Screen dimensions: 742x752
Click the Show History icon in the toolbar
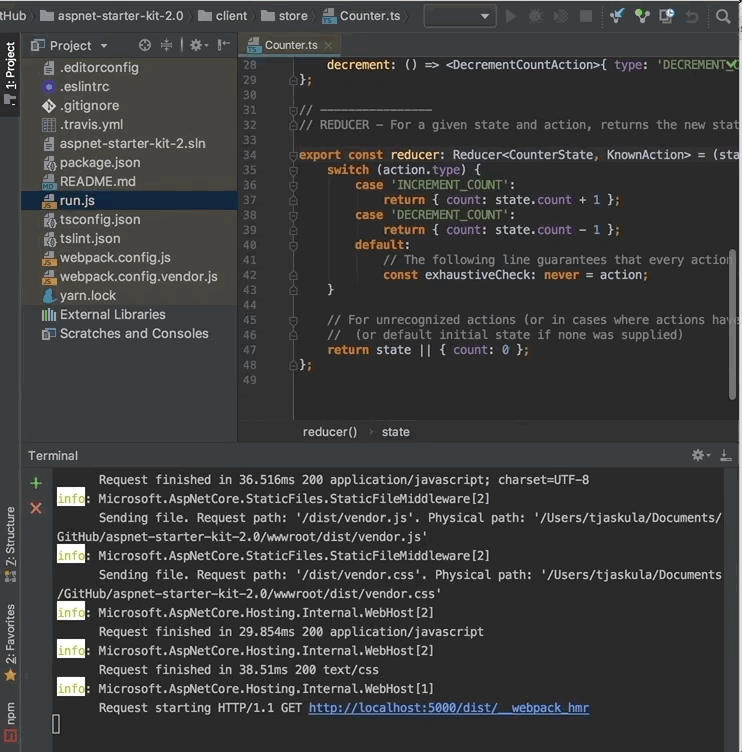(x=667, y=16)
